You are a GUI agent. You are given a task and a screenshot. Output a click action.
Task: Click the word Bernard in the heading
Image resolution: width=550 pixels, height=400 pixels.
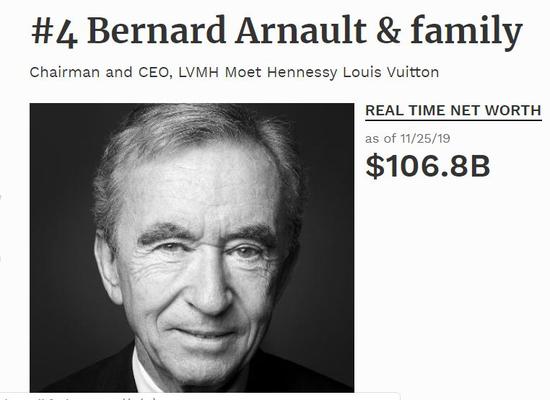tap(156, 31)
